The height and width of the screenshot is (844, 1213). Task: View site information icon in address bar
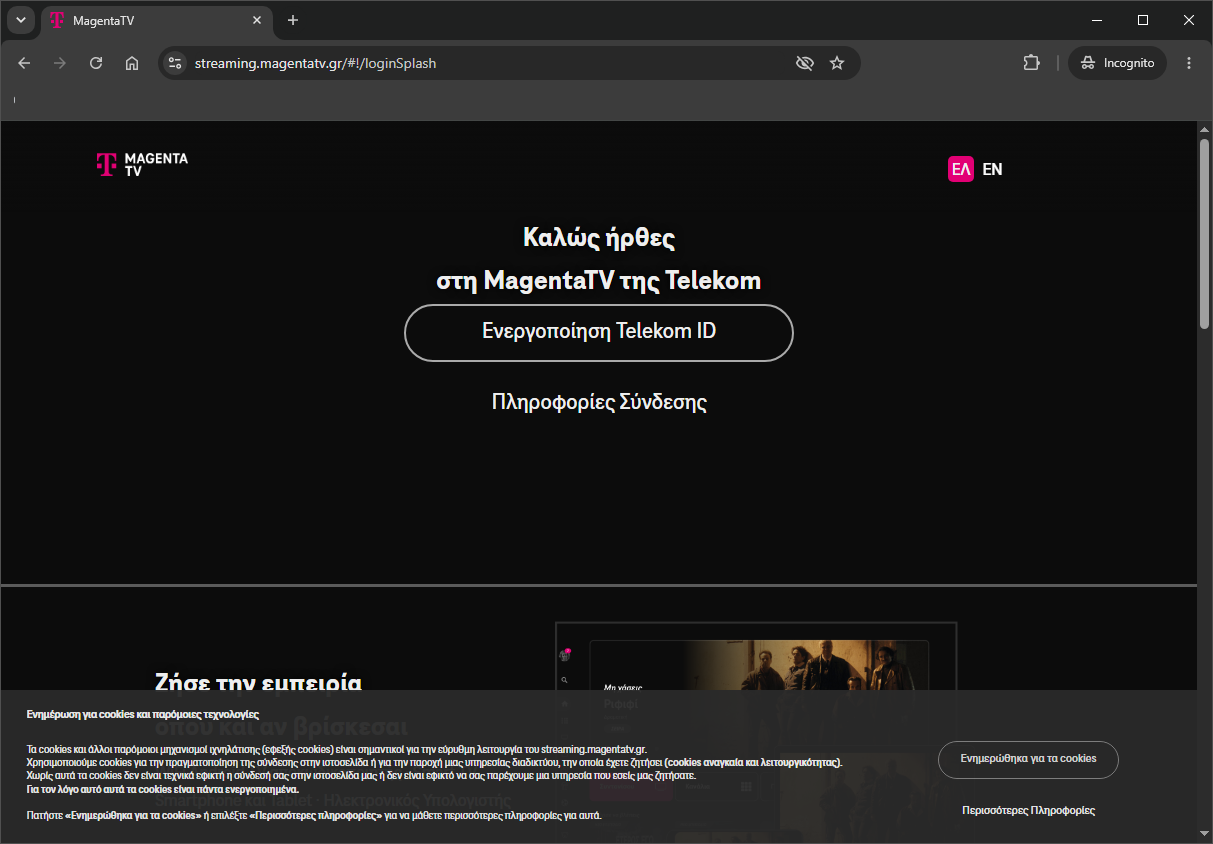coord(175,63)
